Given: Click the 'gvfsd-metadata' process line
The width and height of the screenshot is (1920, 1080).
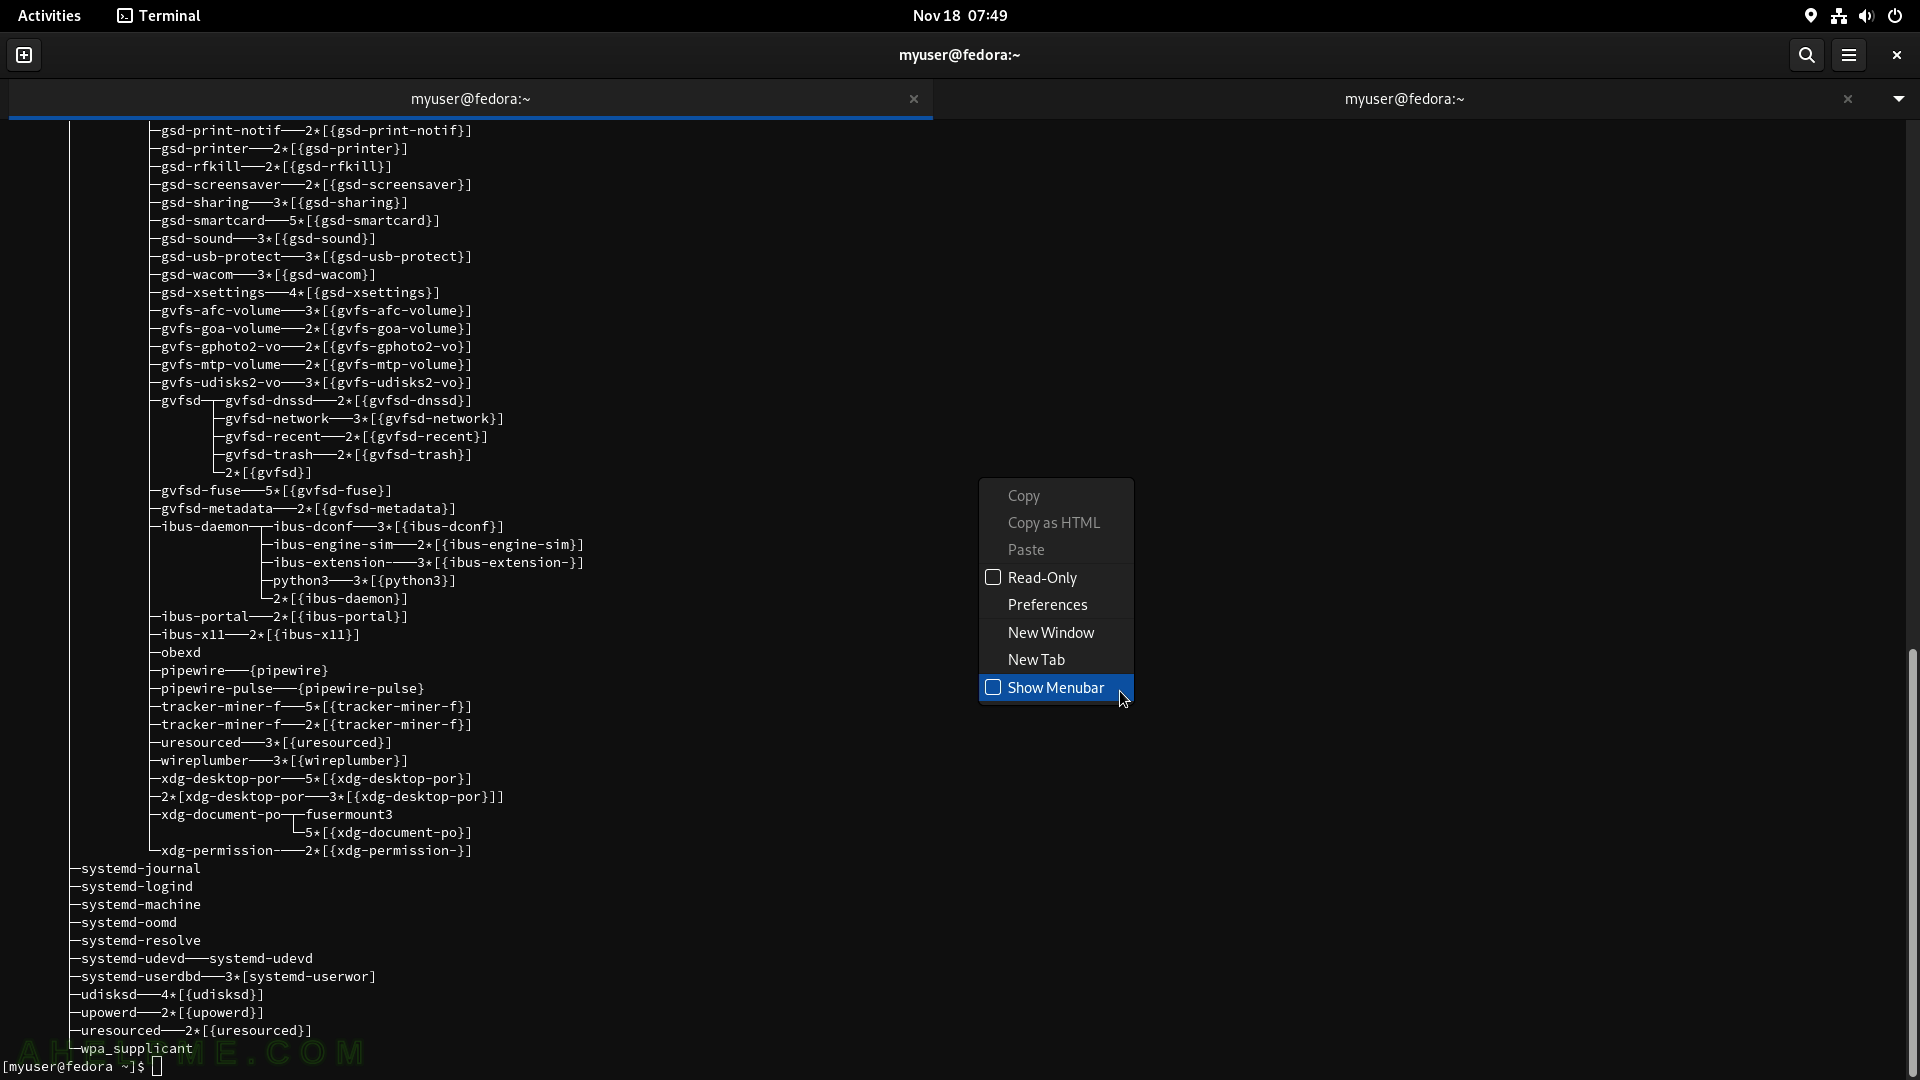Looking at the screenshot, I should [308, 508].
